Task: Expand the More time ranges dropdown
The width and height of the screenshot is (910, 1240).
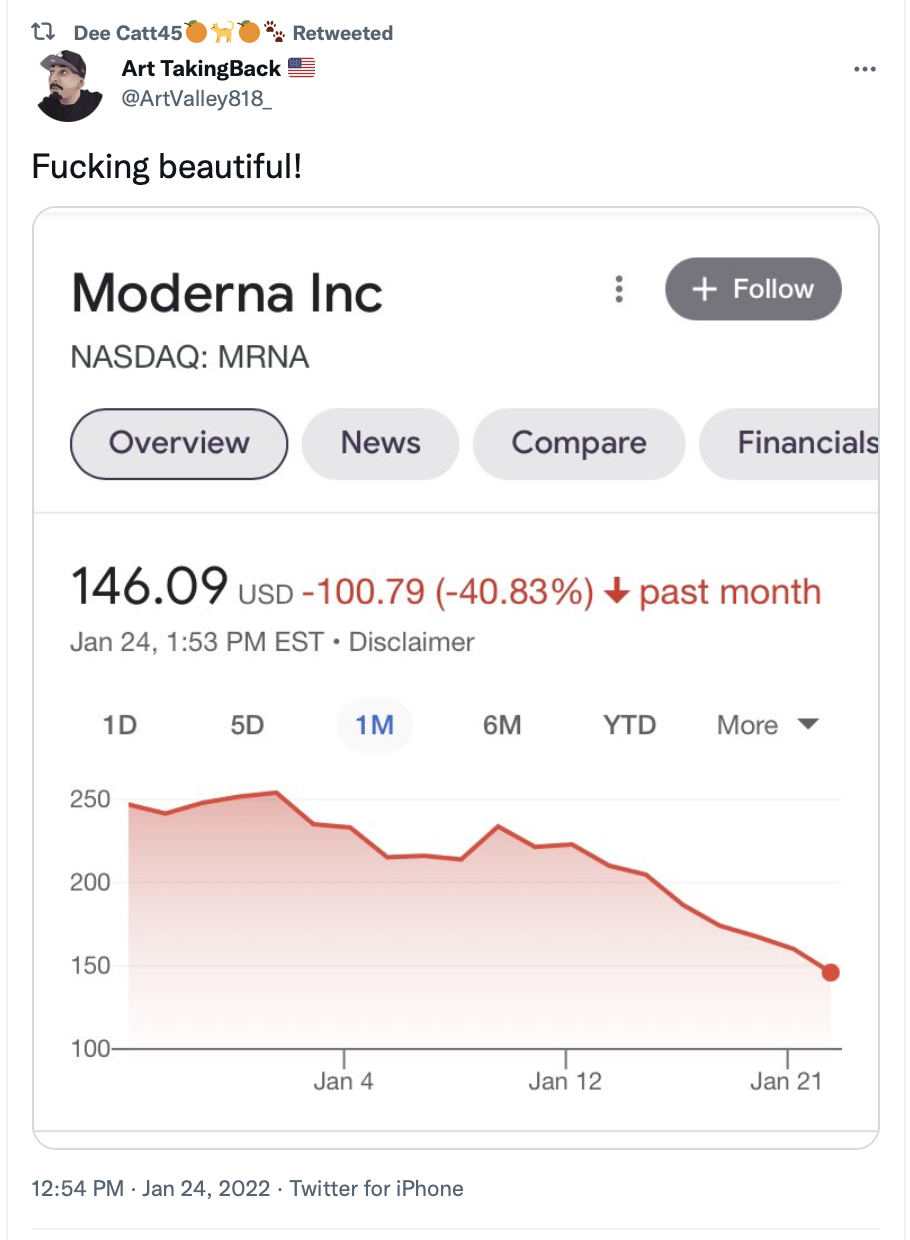Action: pyautogui.click(x=767, y=725)
